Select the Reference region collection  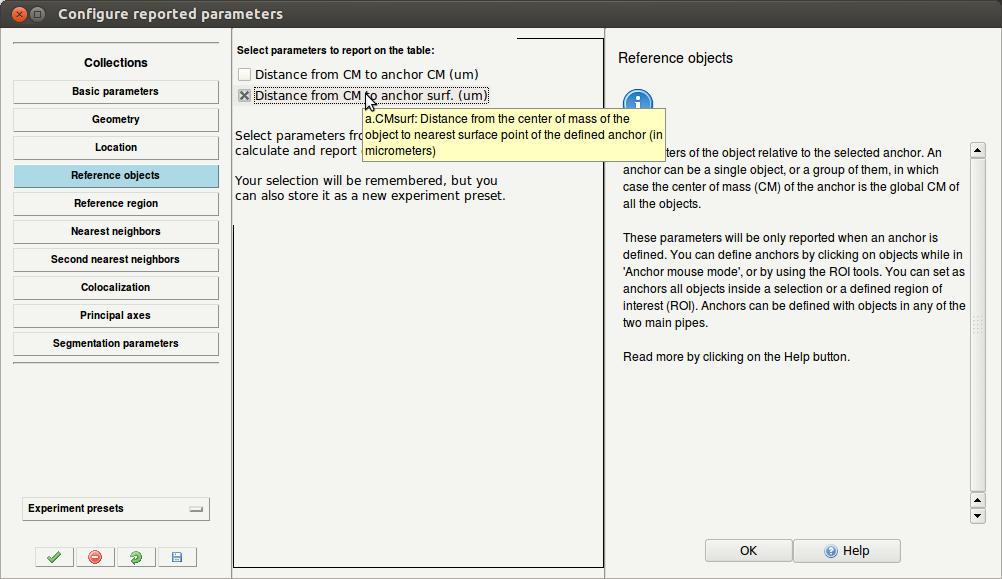pyautogui.click(x=116, y=204)
